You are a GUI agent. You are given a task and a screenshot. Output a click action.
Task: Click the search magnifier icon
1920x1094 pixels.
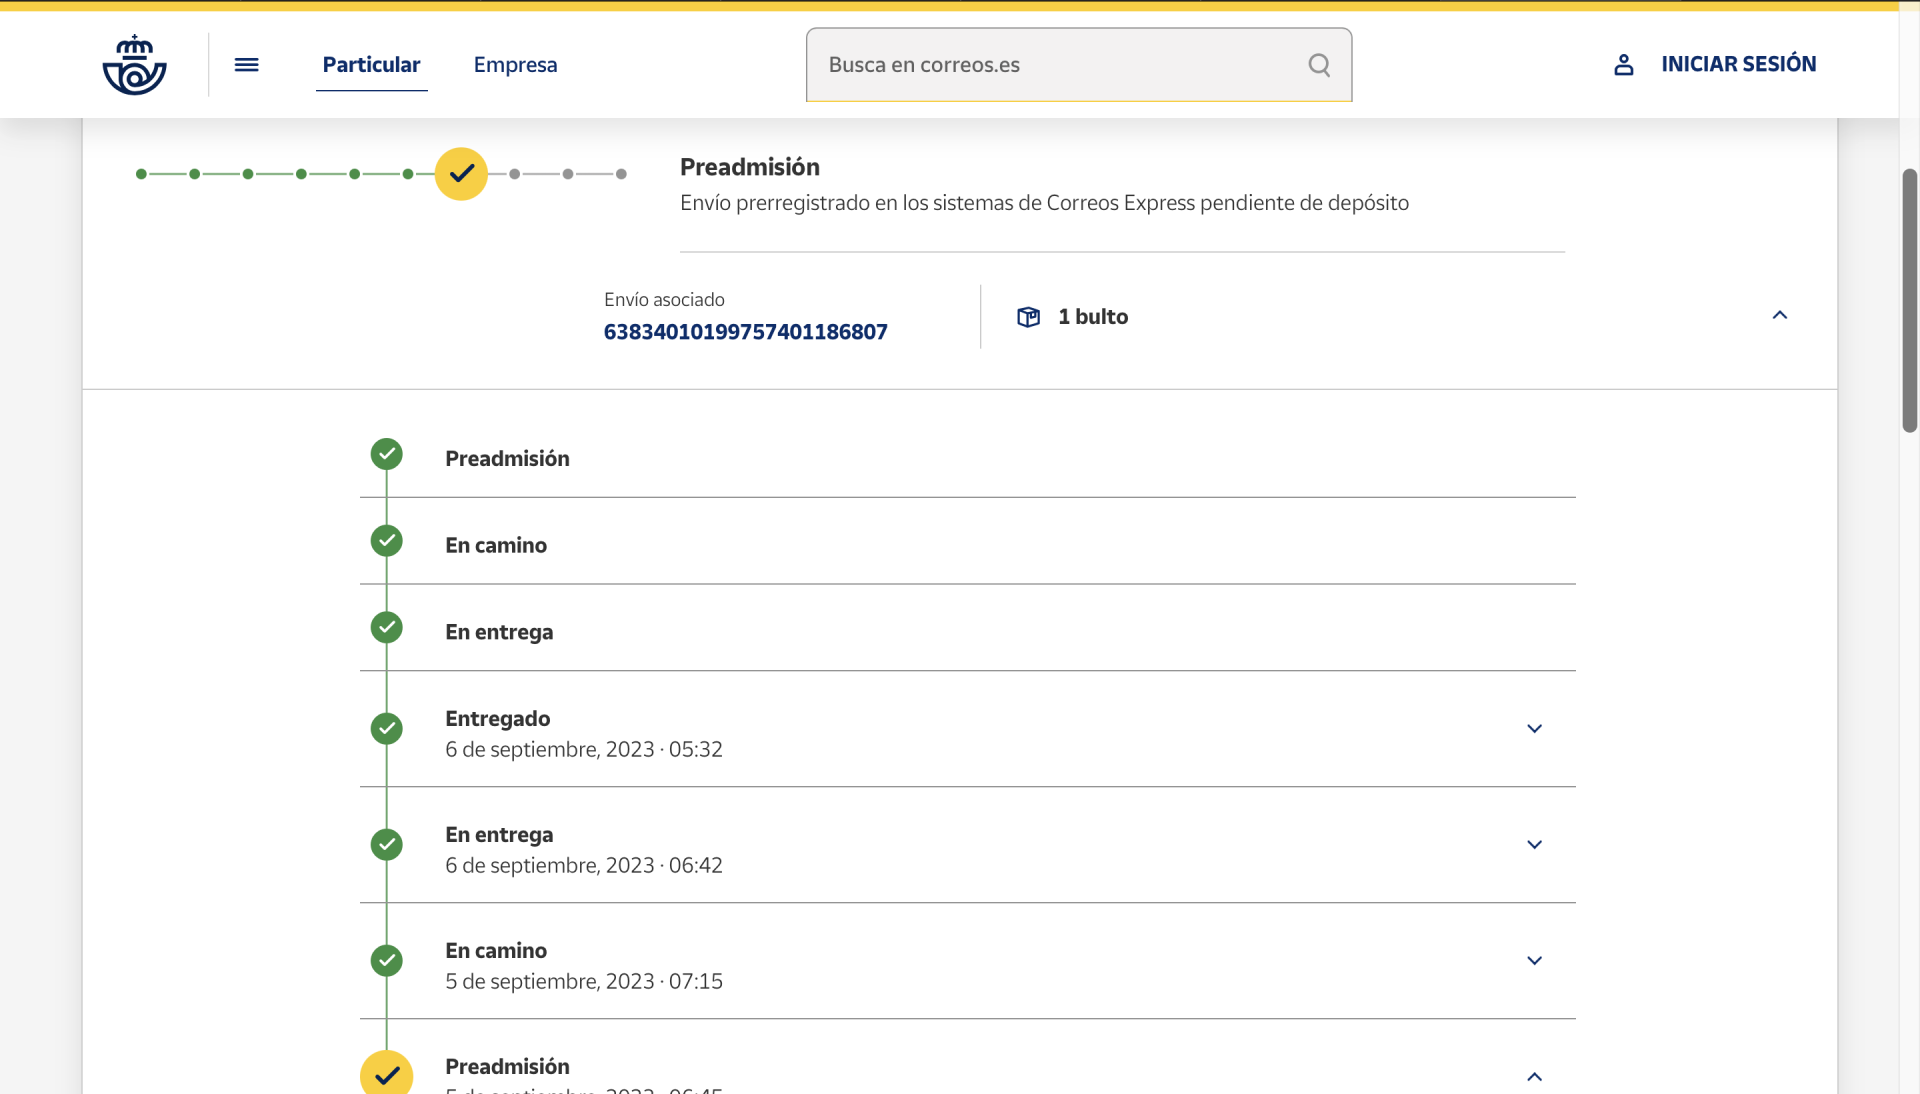(x=1318, y=65)
